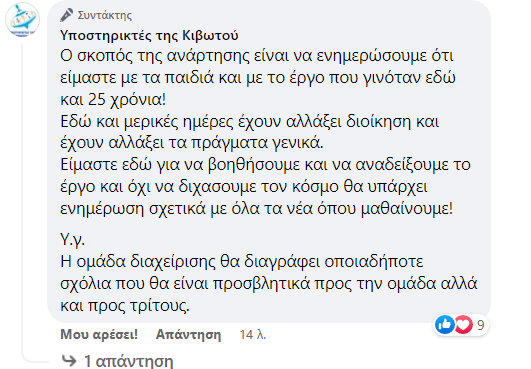
Task: Open the reaction count 9
Action: (481, 325)
